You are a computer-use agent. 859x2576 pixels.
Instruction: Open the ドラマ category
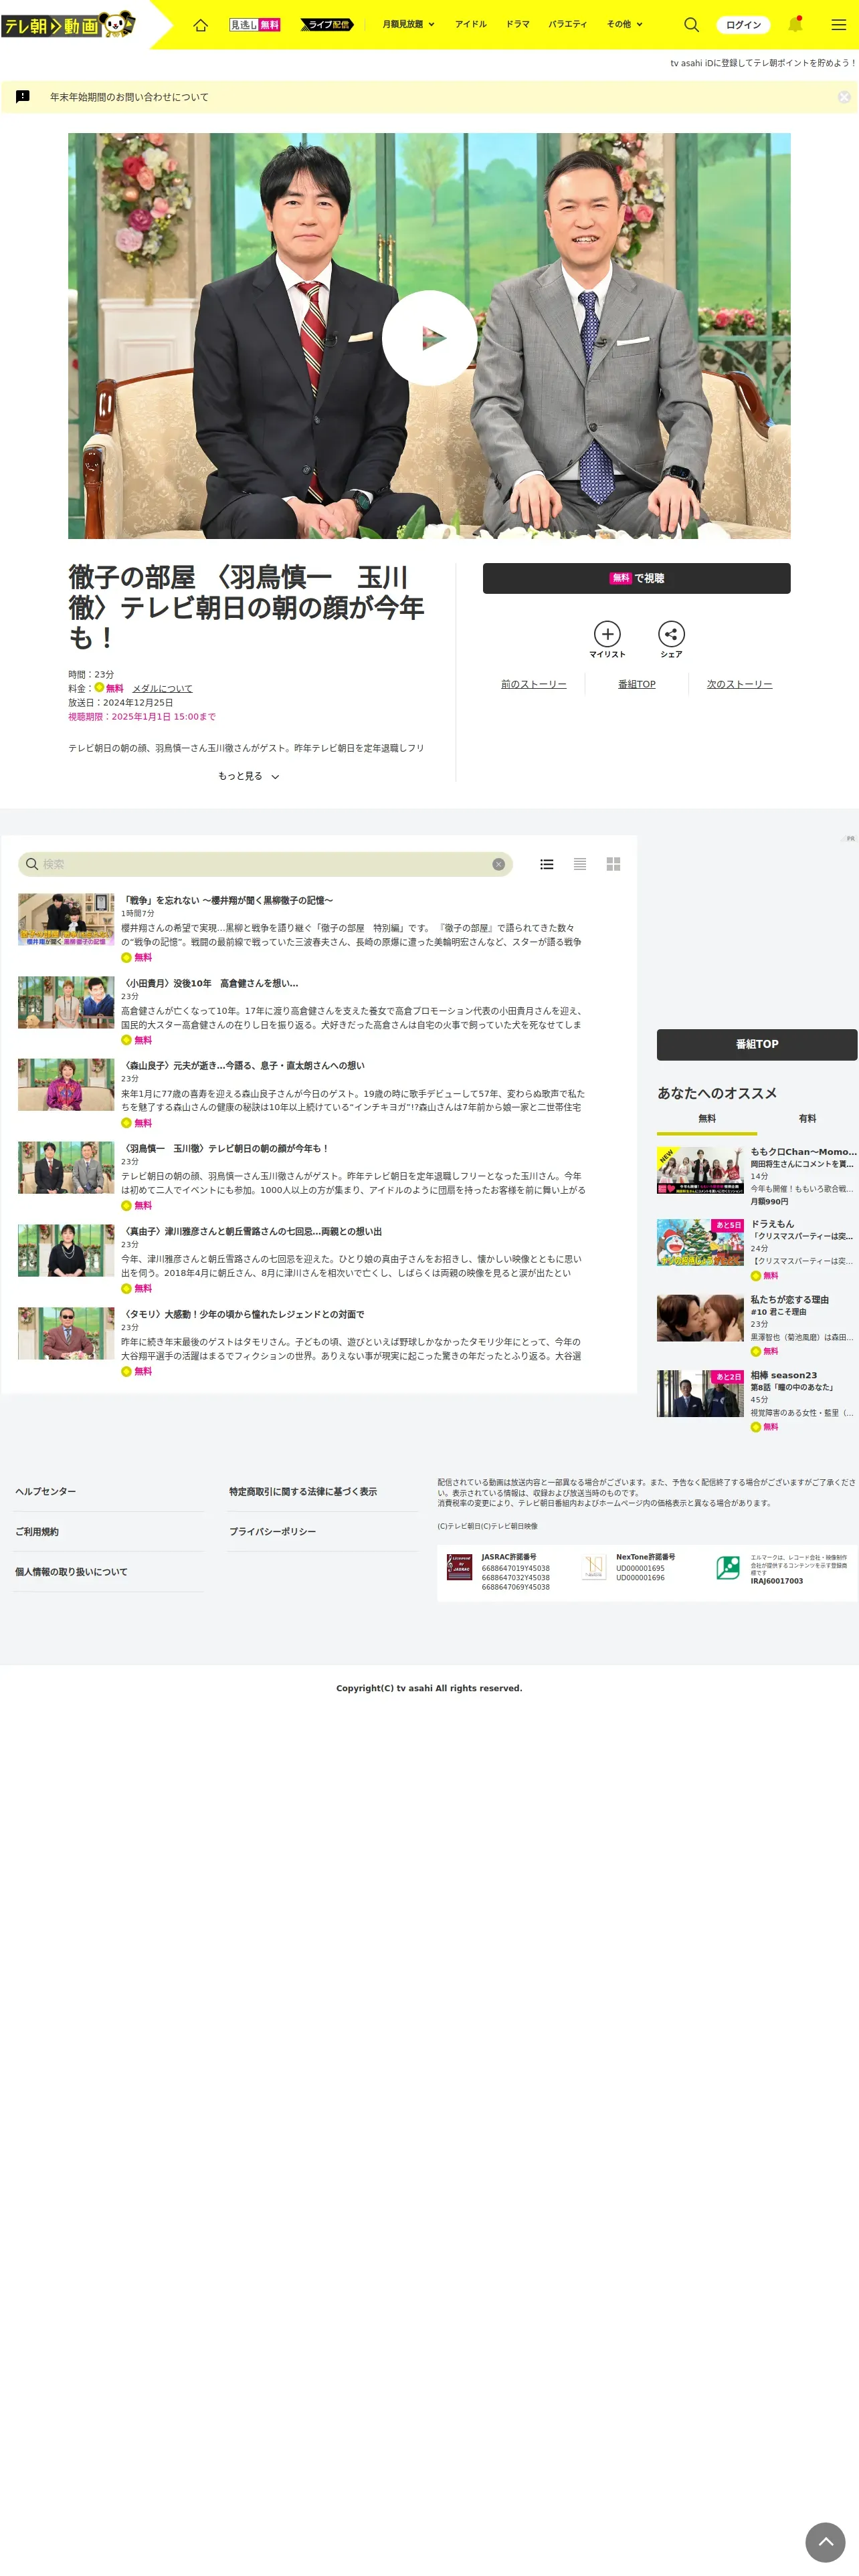[x=517, y=24]
